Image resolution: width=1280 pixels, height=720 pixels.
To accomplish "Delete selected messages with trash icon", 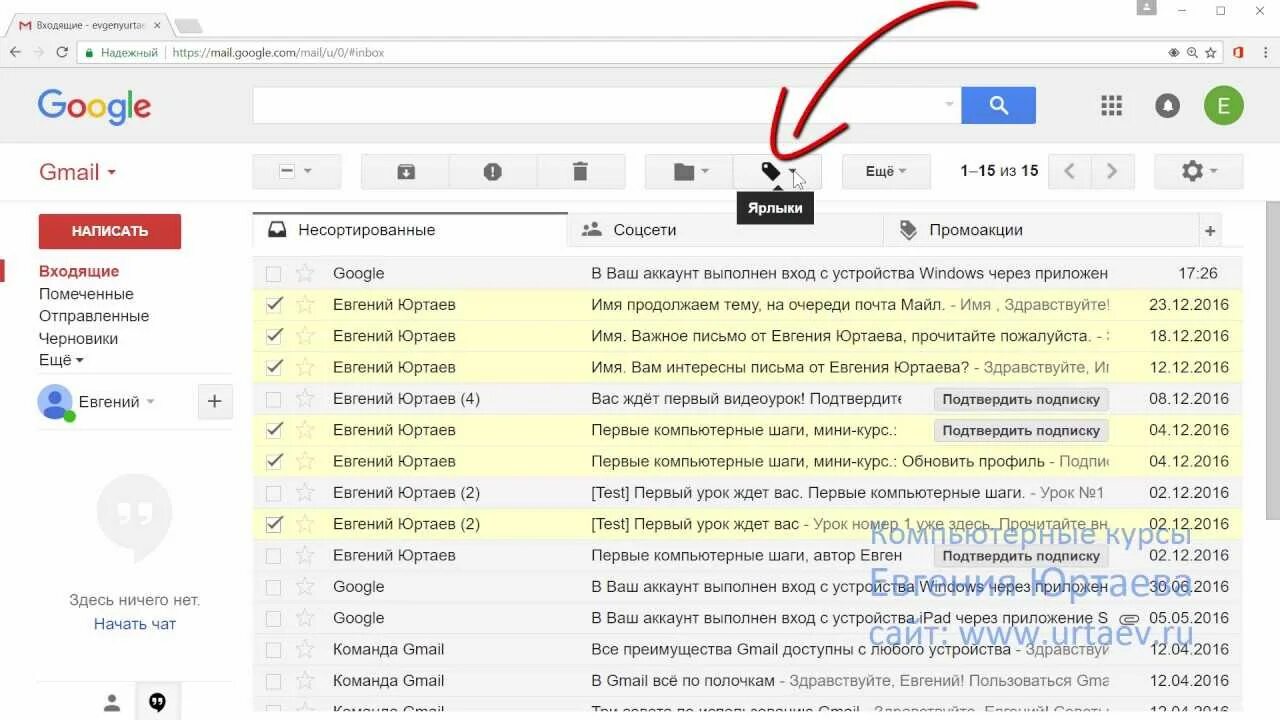I will point(580,172).
